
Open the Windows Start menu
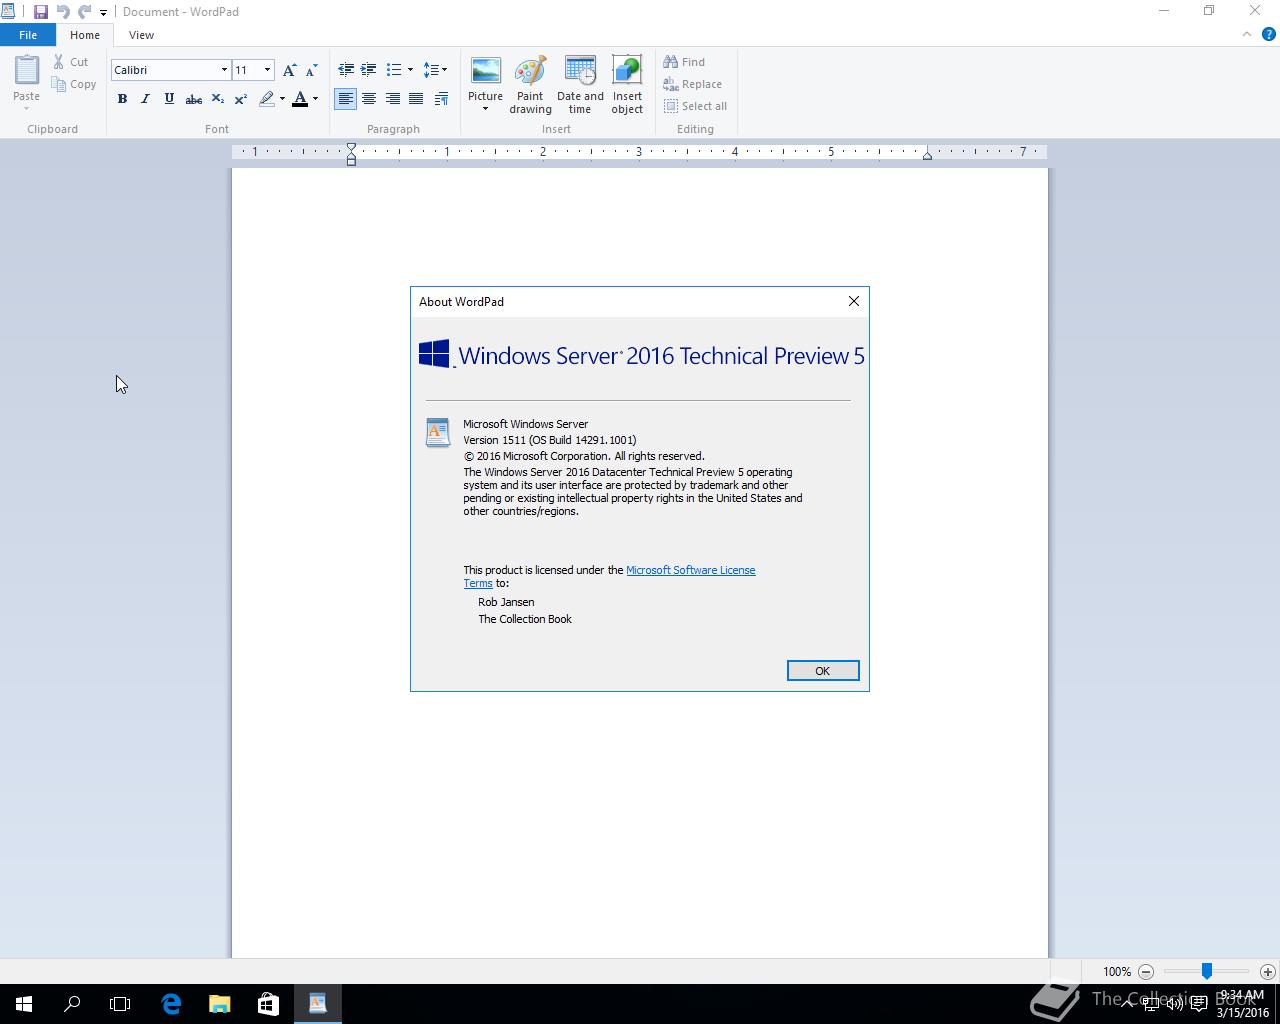(24, 1004)
